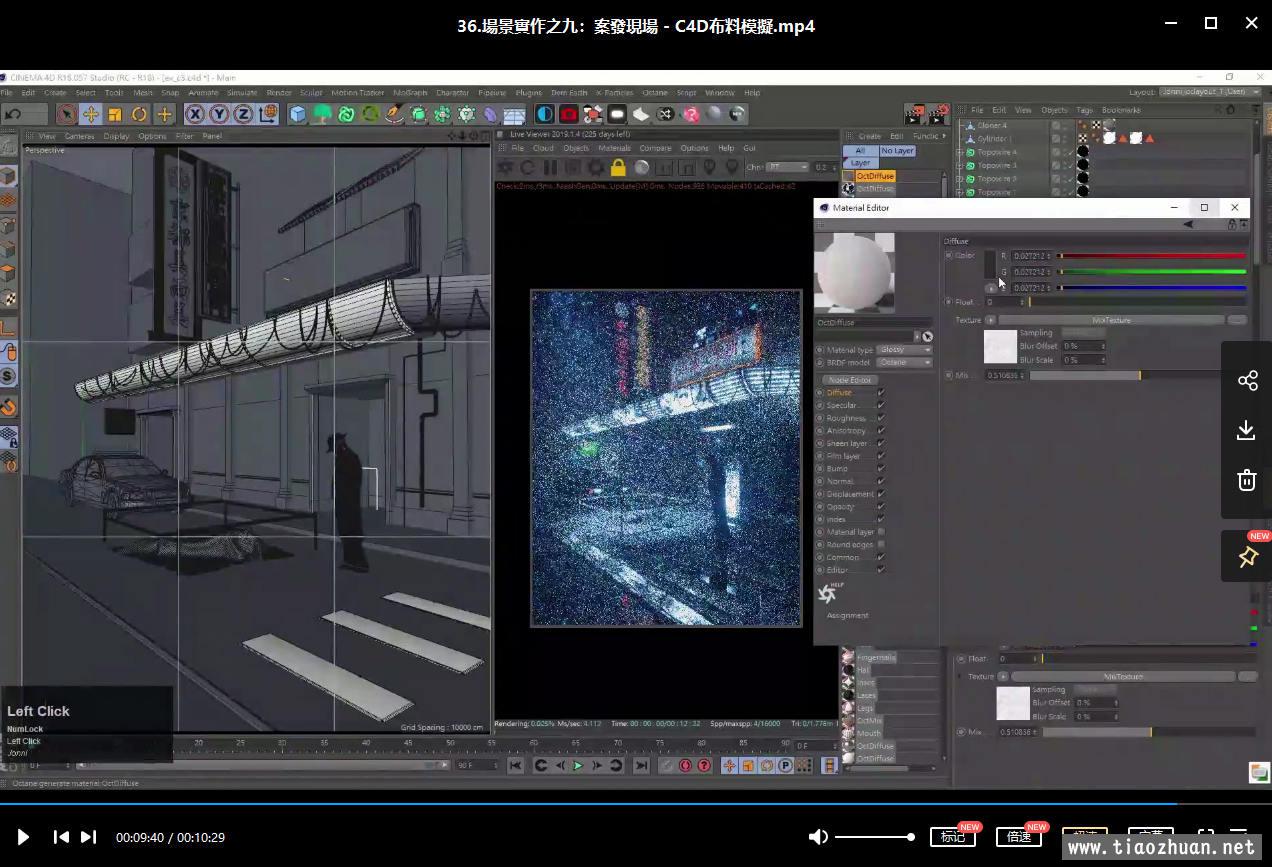Open the purple deformer tools icon
The image size is (1272, 867).
(x=490, y=114)
